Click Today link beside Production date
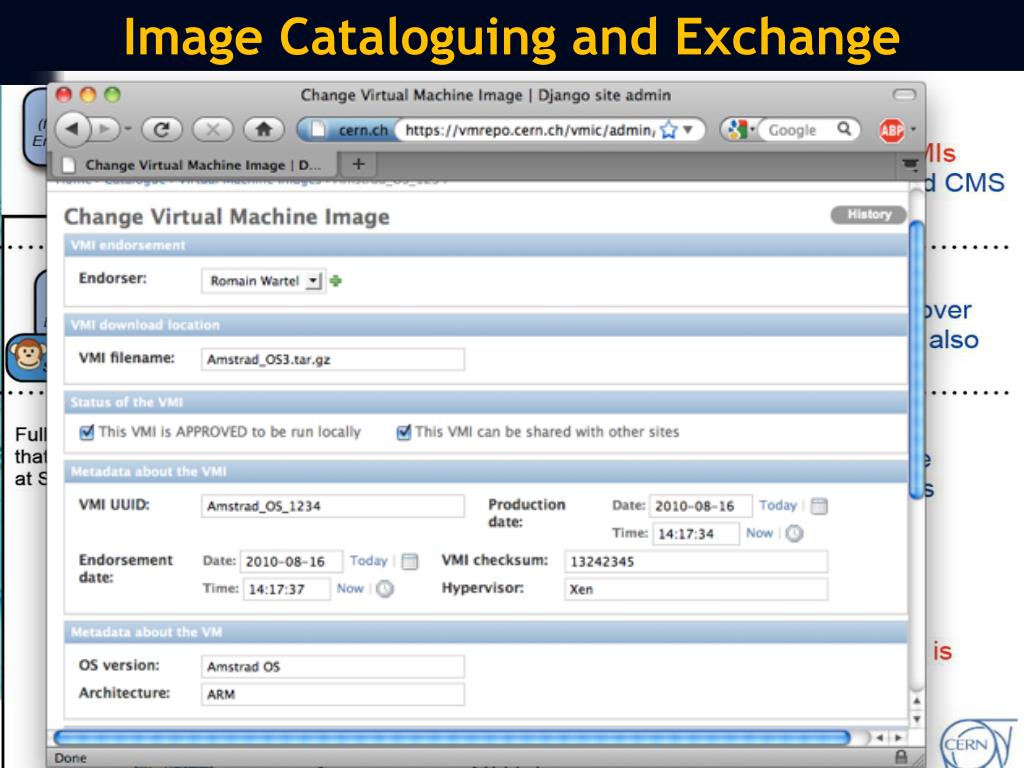 click(778, 505)
